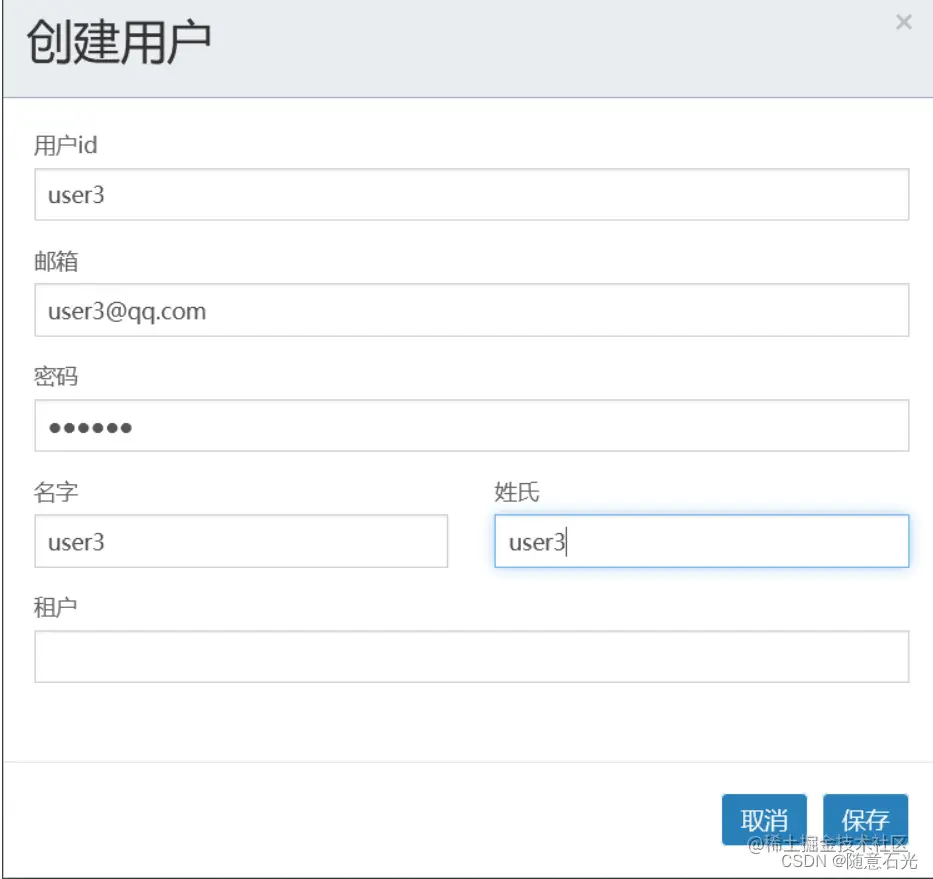
Task: Focus the 邮箱 field containing user3@qq.com
Action: pyautogui.click(x=471, y=310)
